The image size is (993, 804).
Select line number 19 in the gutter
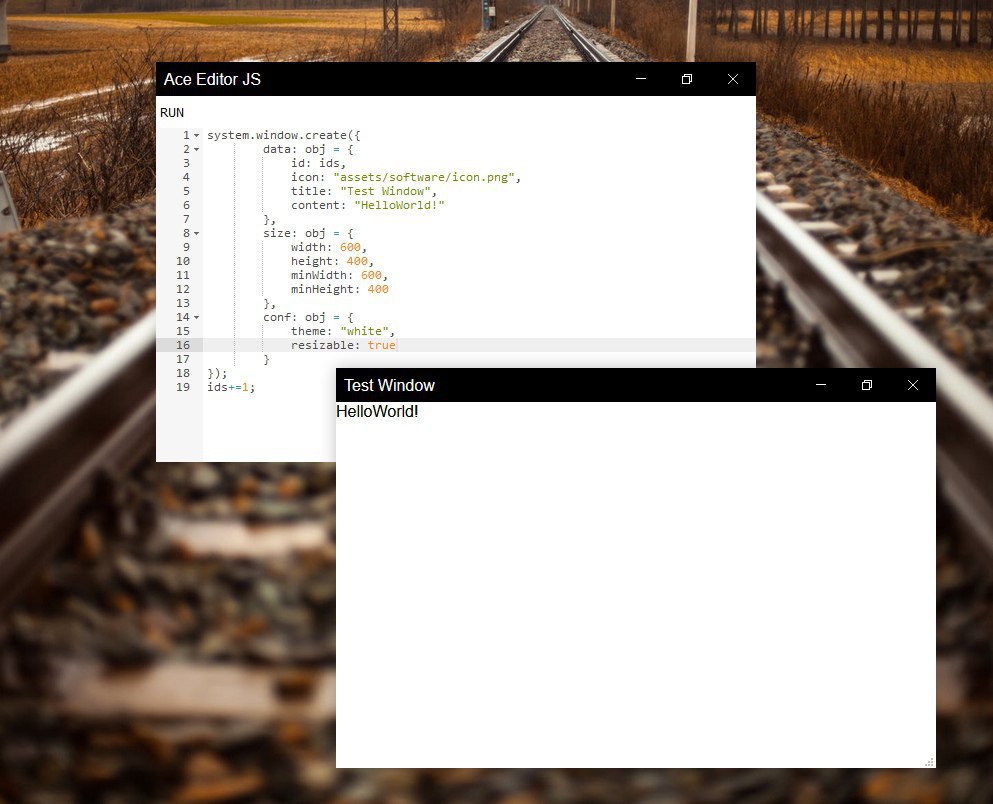[183, 387]
